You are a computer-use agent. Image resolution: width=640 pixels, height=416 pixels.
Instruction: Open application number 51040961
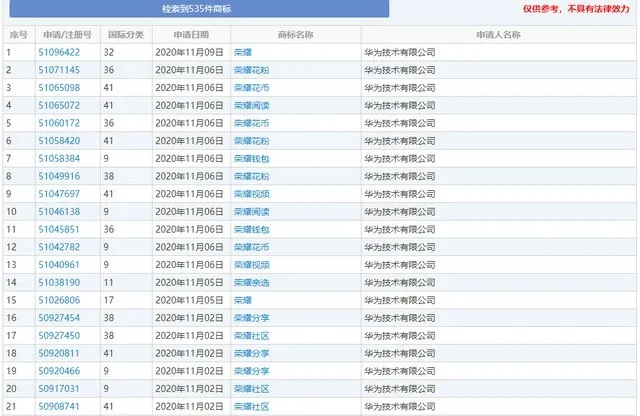58,264
